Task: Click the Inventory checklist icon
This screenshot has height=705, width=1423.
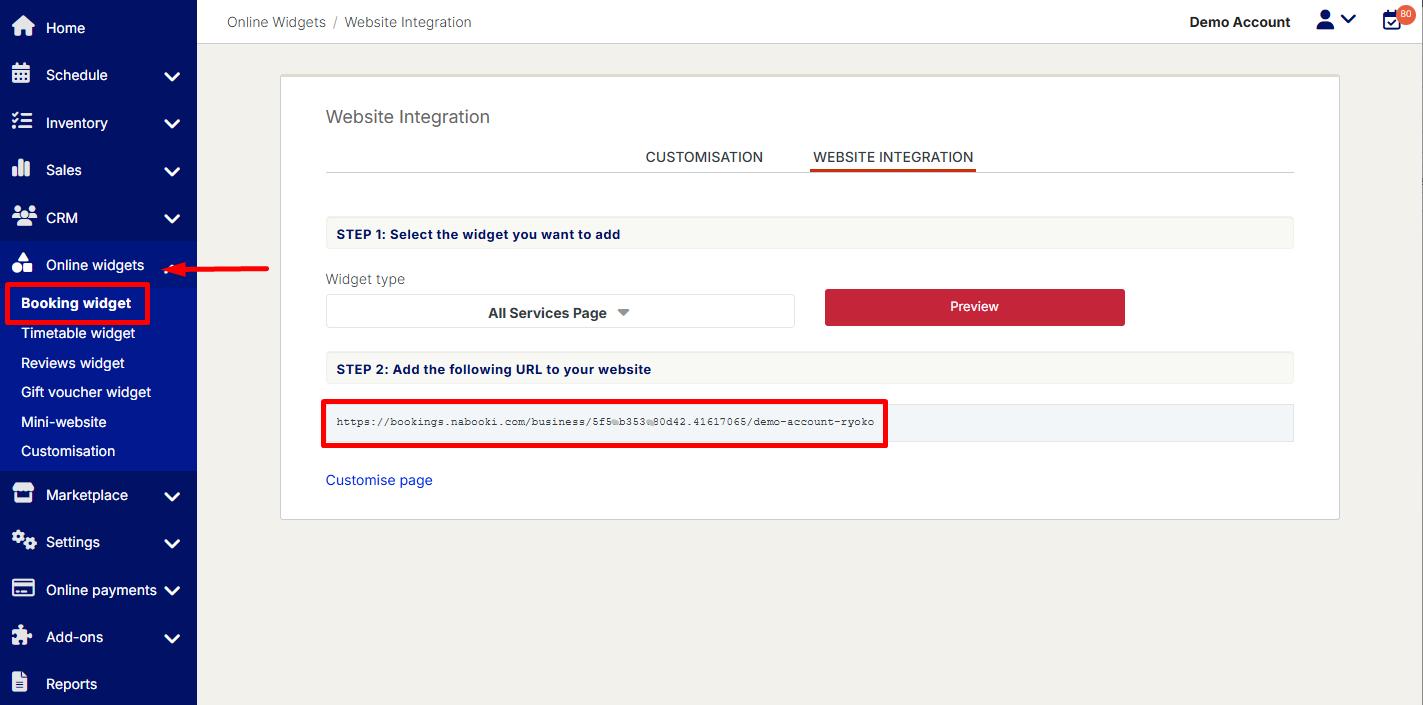Action: pos(21,122)
